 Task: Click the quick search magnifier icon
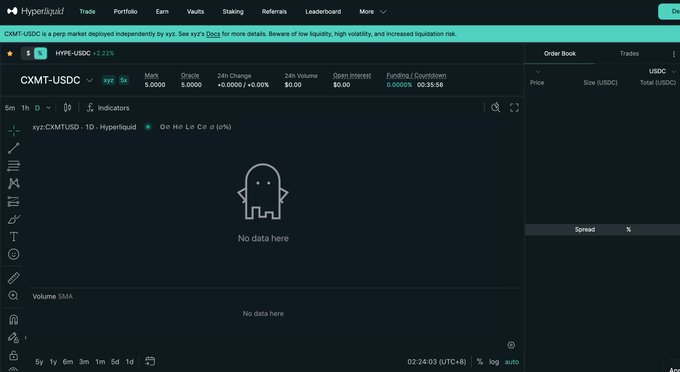[x=495, y=108]
